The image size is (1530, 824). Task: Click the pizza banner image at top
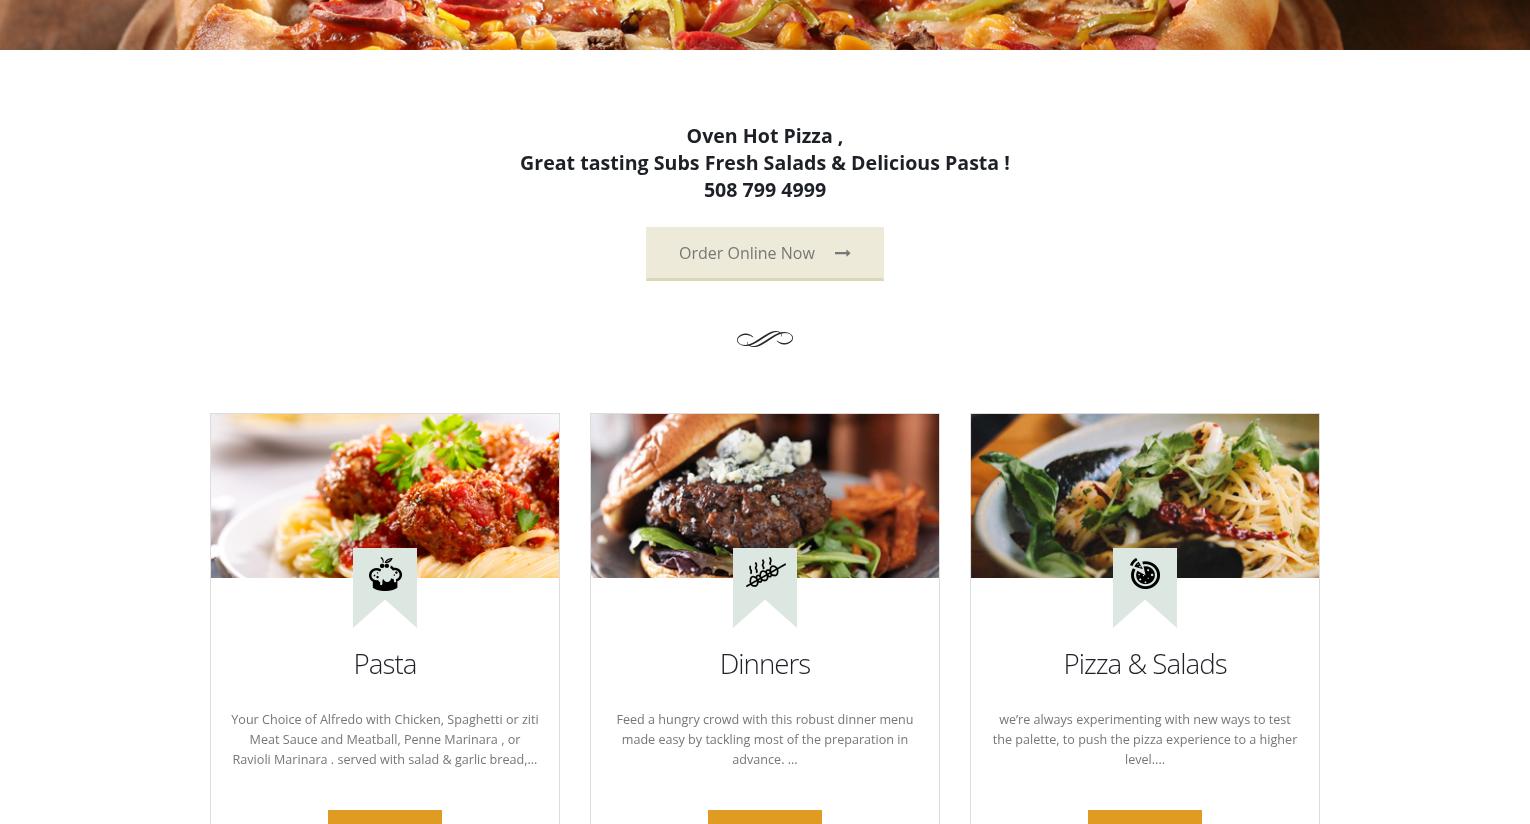tap(765, 24)
